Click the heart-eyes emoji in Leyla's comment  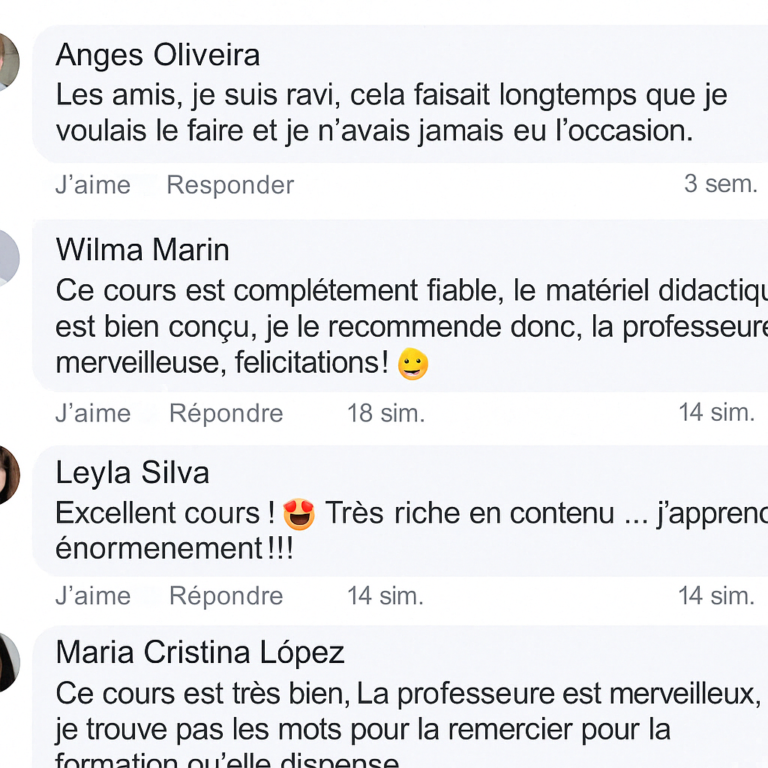coord(299,514)
